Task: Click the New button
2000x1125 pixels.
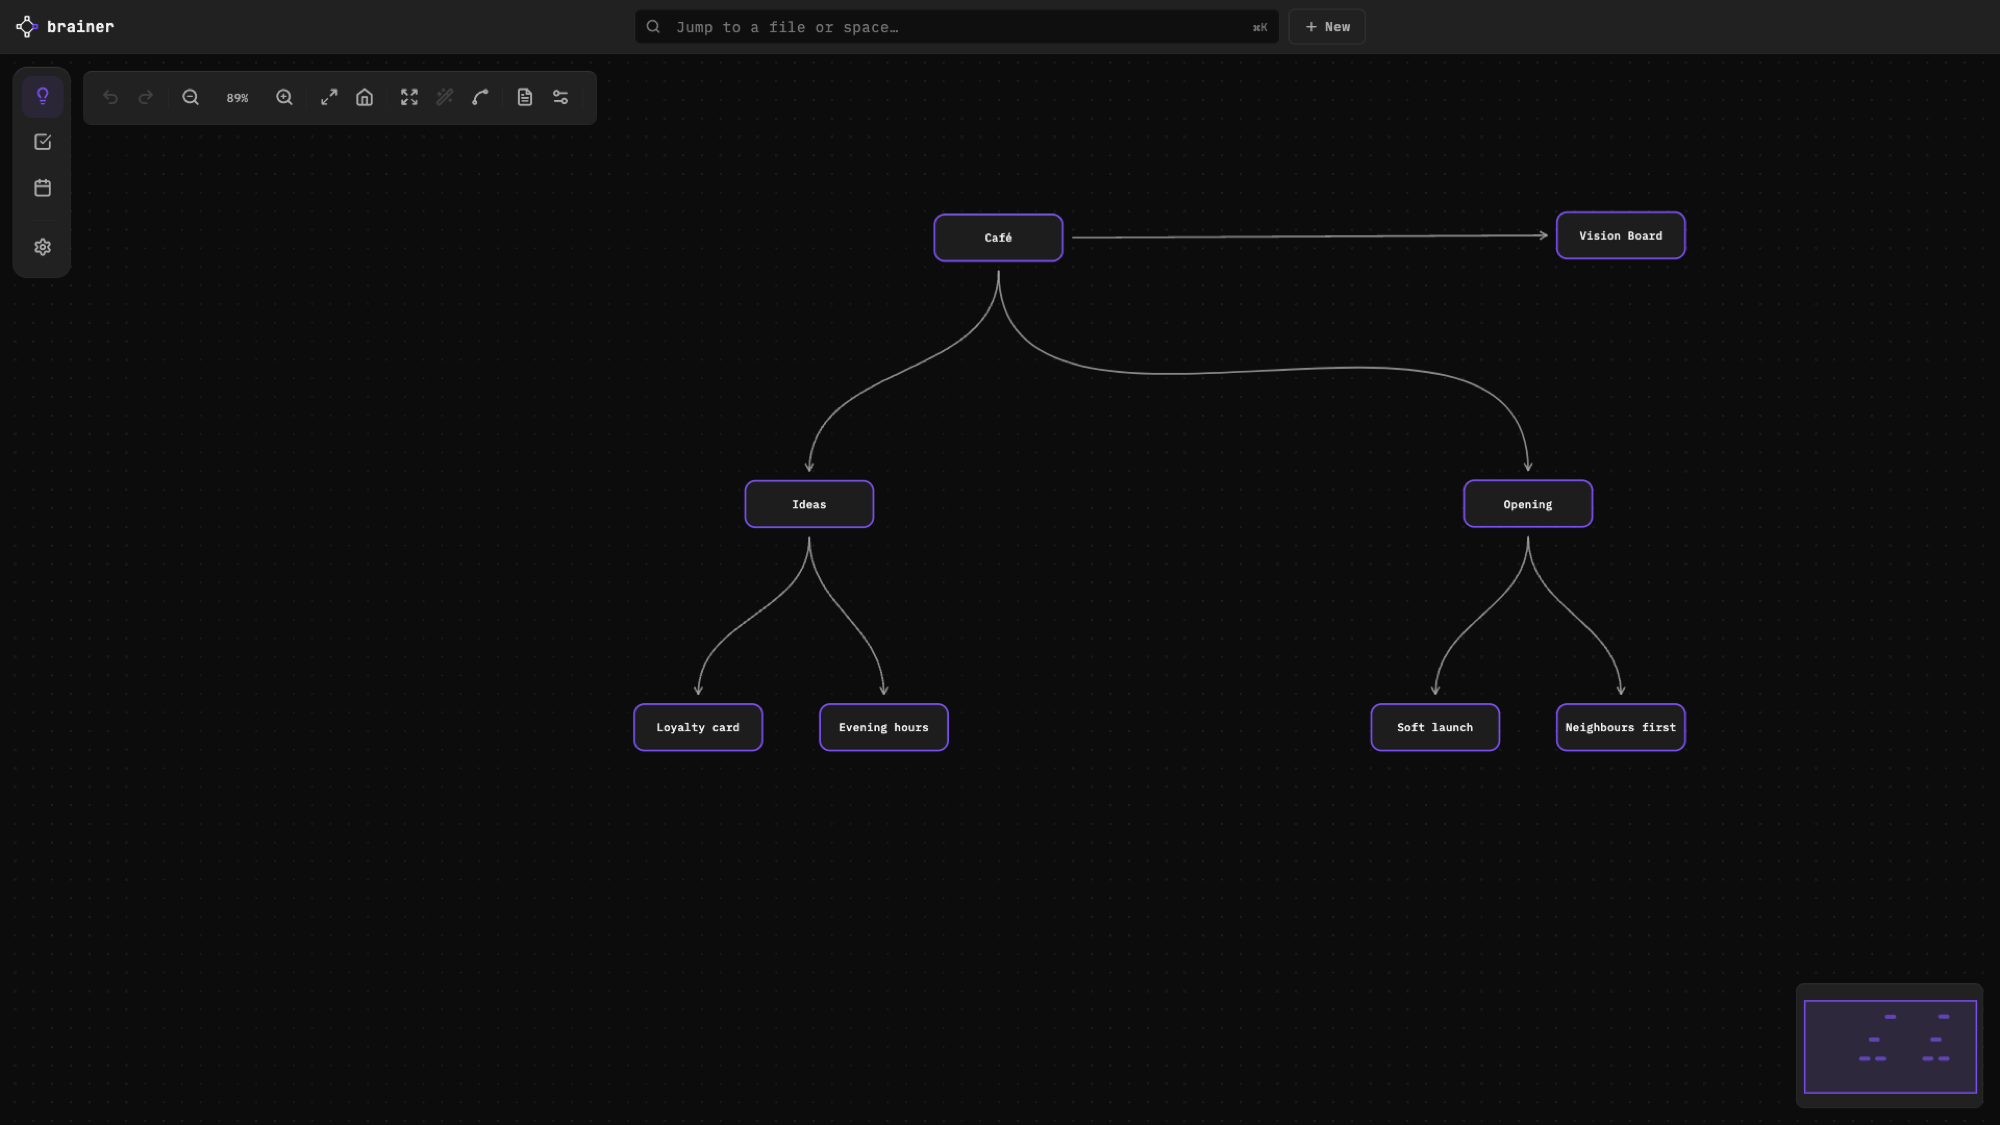Action: pos(1327,27)
